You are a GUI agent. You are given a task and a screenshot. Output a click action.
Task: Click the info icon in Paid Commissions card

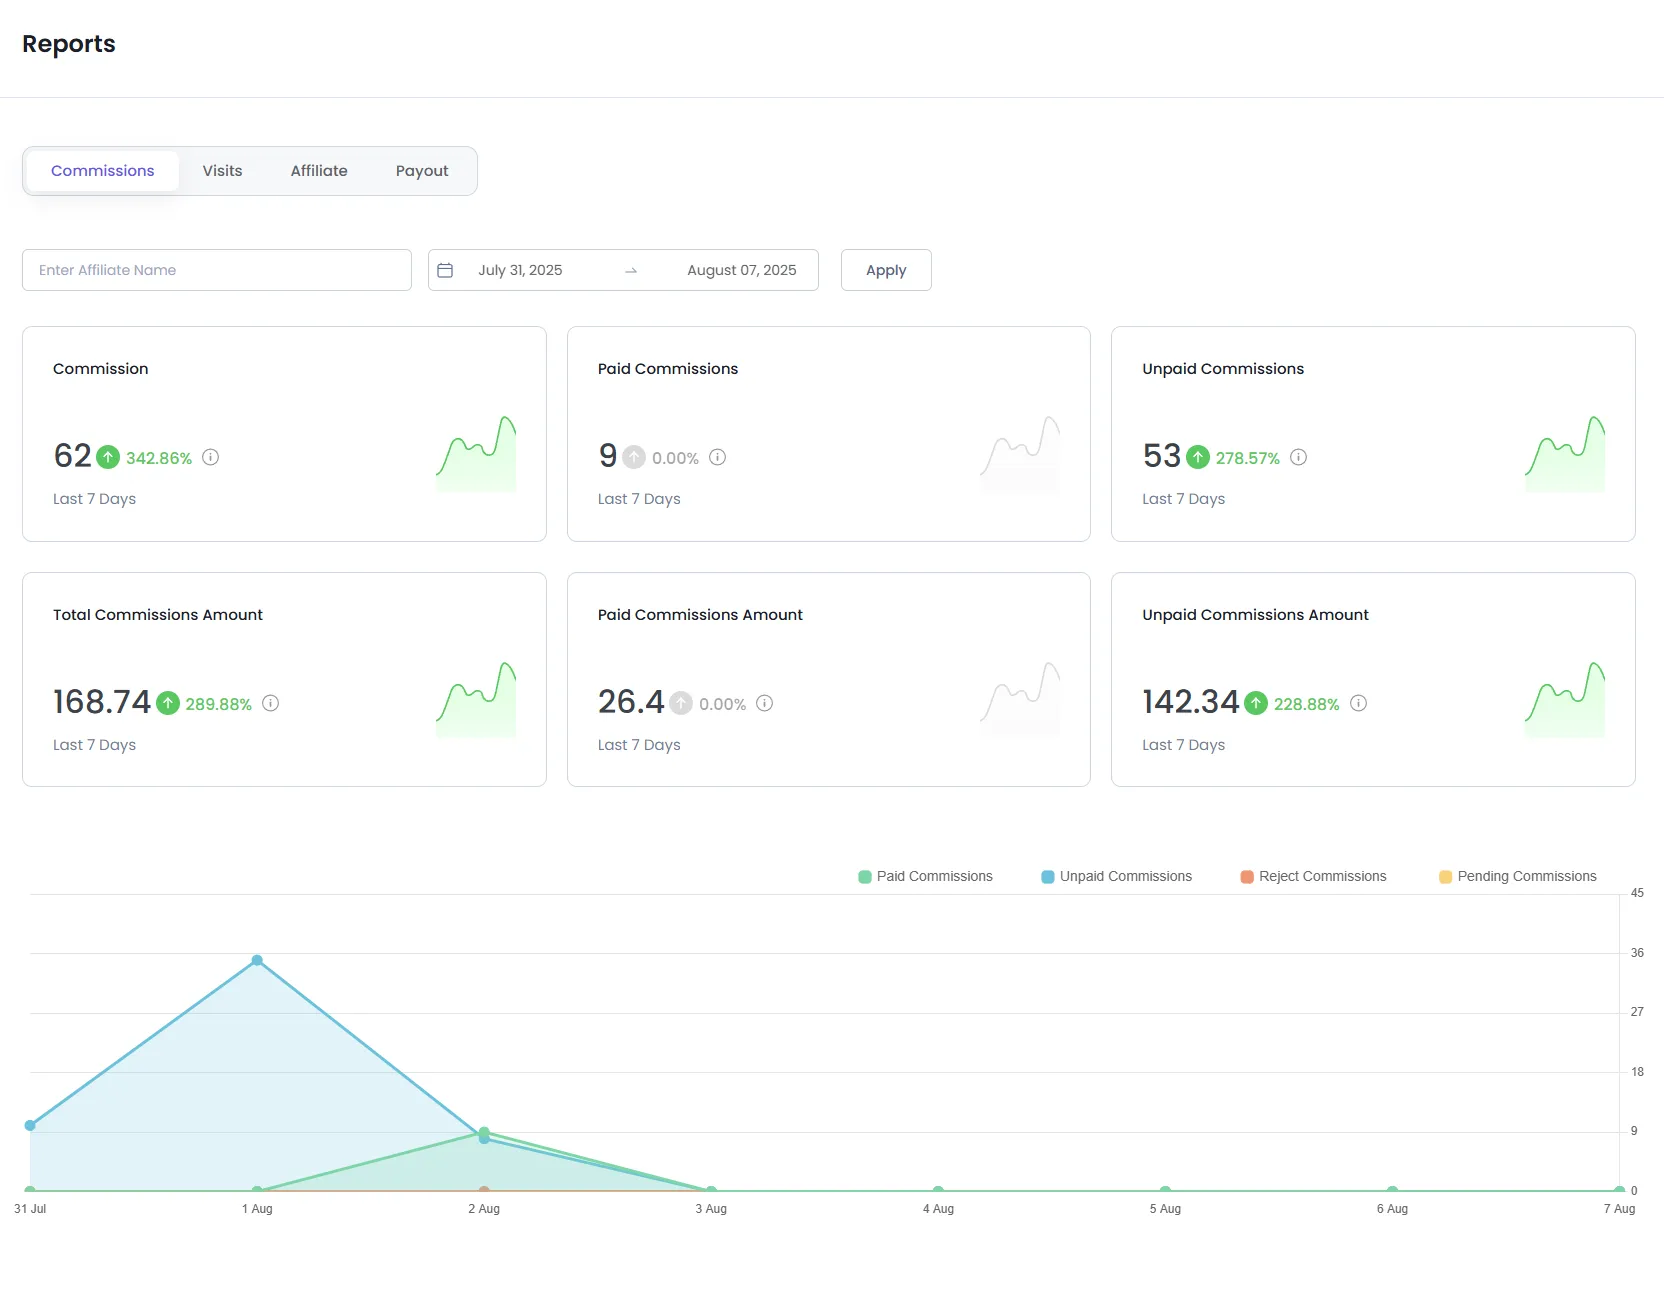tap(717, 457)
